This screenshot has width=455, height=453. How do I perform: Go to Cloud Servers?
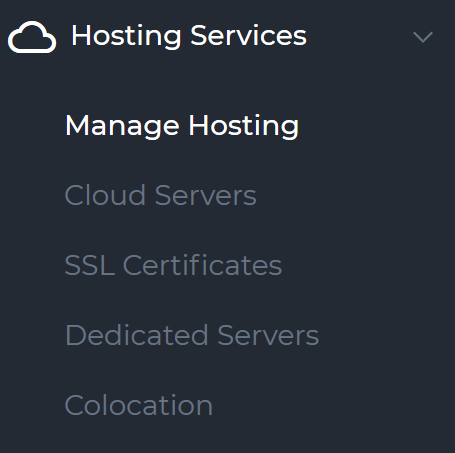(x=160, y=195)
